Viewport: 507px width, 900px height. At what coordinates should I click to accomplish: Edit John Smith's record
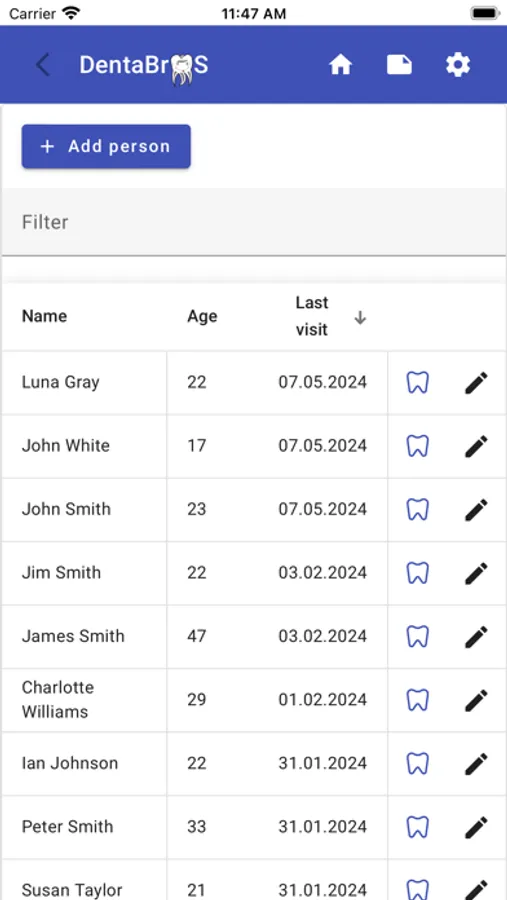(476, 510)
